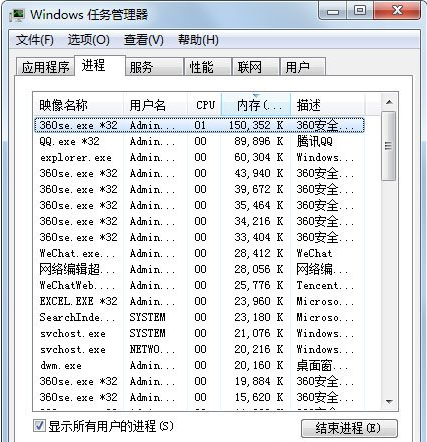Viewport: 427px width, 442px height.
Task: Maximize the Task Manager window
Action: pos(360,11)
